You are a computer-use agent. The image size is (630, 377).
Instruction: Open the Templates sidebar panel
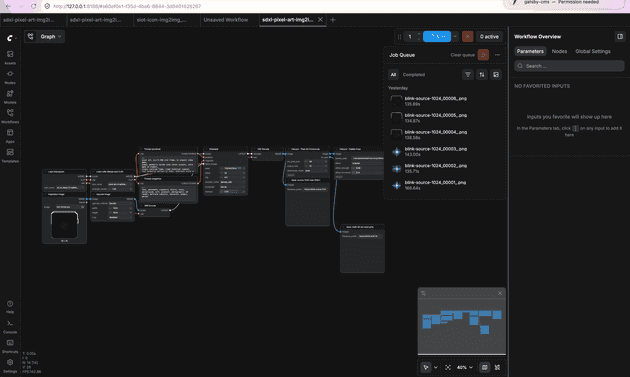pos(10,156)
